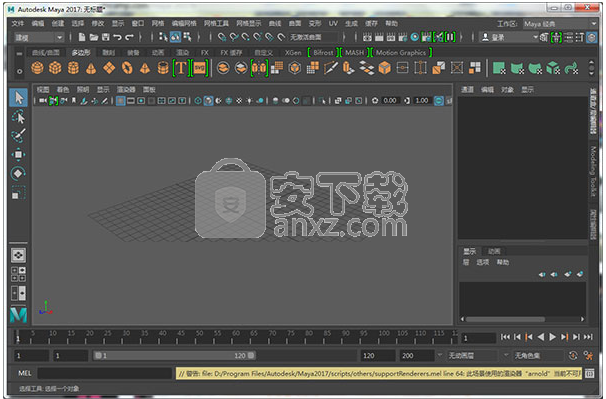Create a polygon sphere from the shelf
Screen dimensions: 606x399
[x=37, y=68]
